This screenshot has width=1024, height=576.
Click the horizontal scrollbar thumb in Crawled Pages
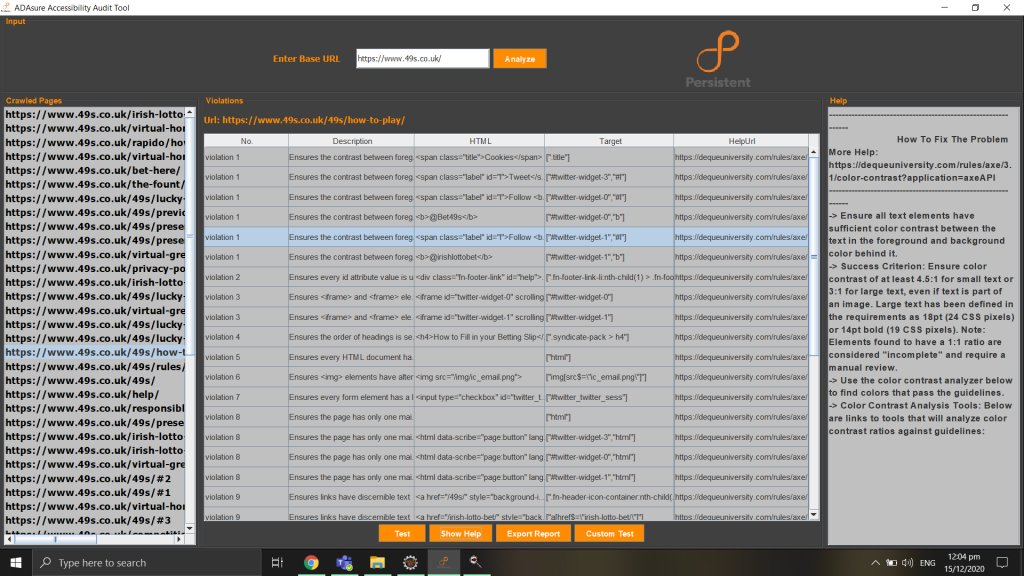56,539
